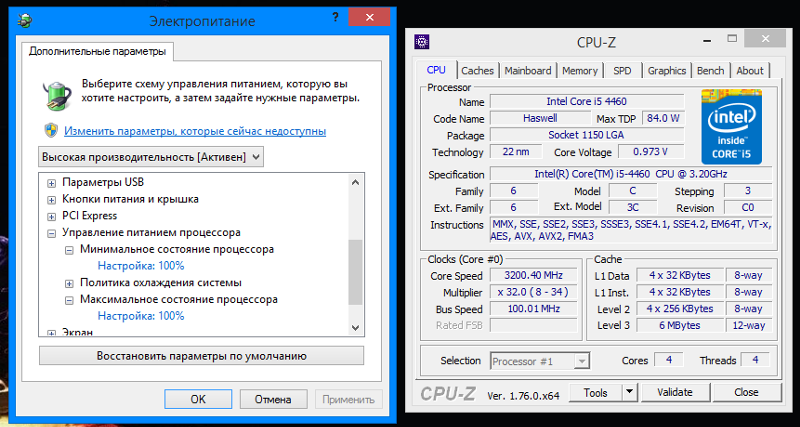Click the Instructions list text in CPU-Z
Screen dimensions: 800x427
pyautogui.click(x=631, y=230)
